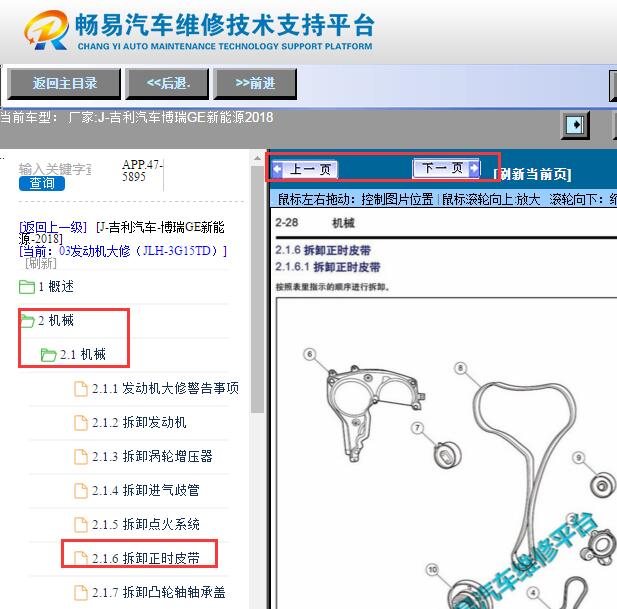The image size is (617, 609).
Task: Click the 2.1.6.1 拆卸正时皮带 heading in document
Action: coord(328,267)
